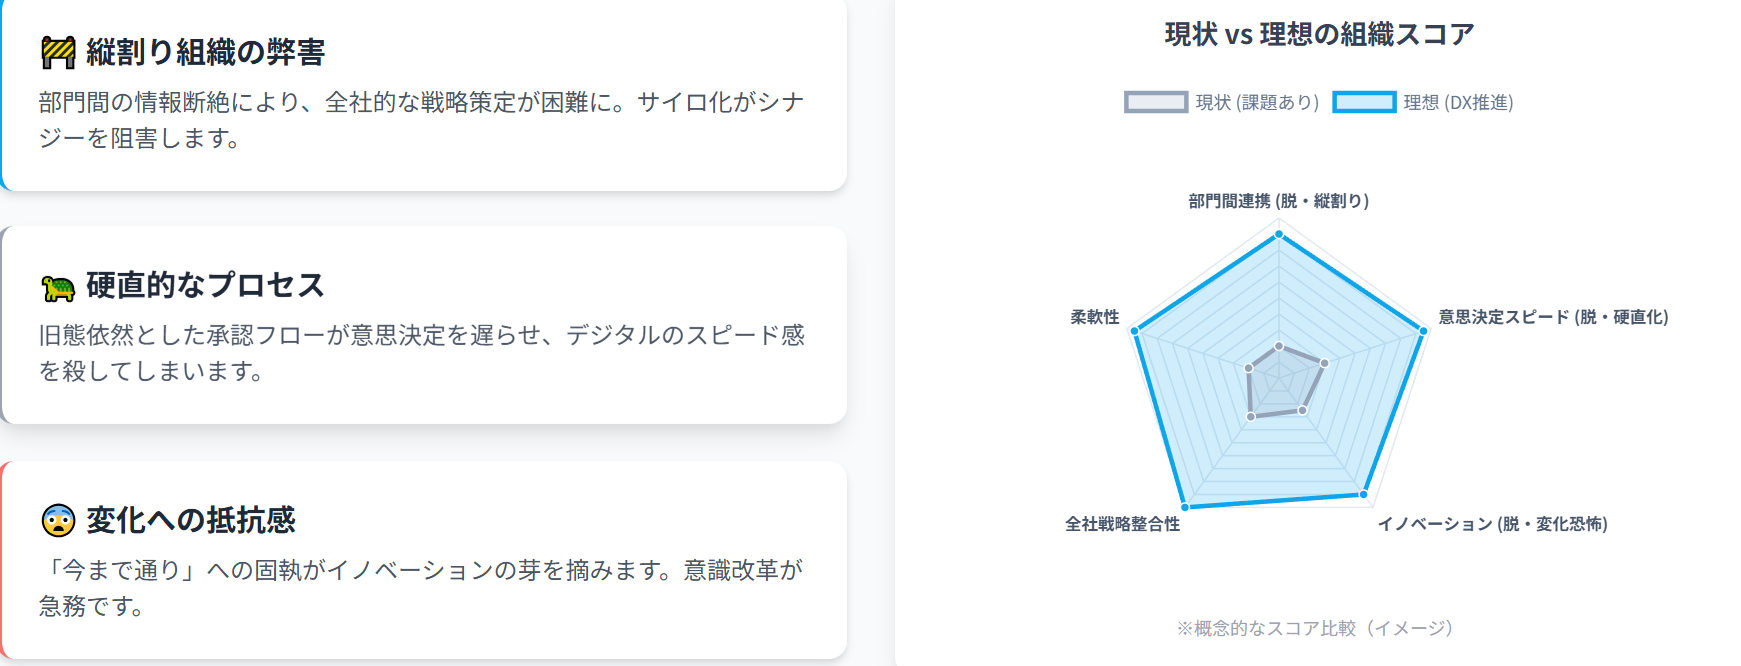Click the 意思決定スピード radar axis label
This screenshot has width=1741, height=666.
1553,317
